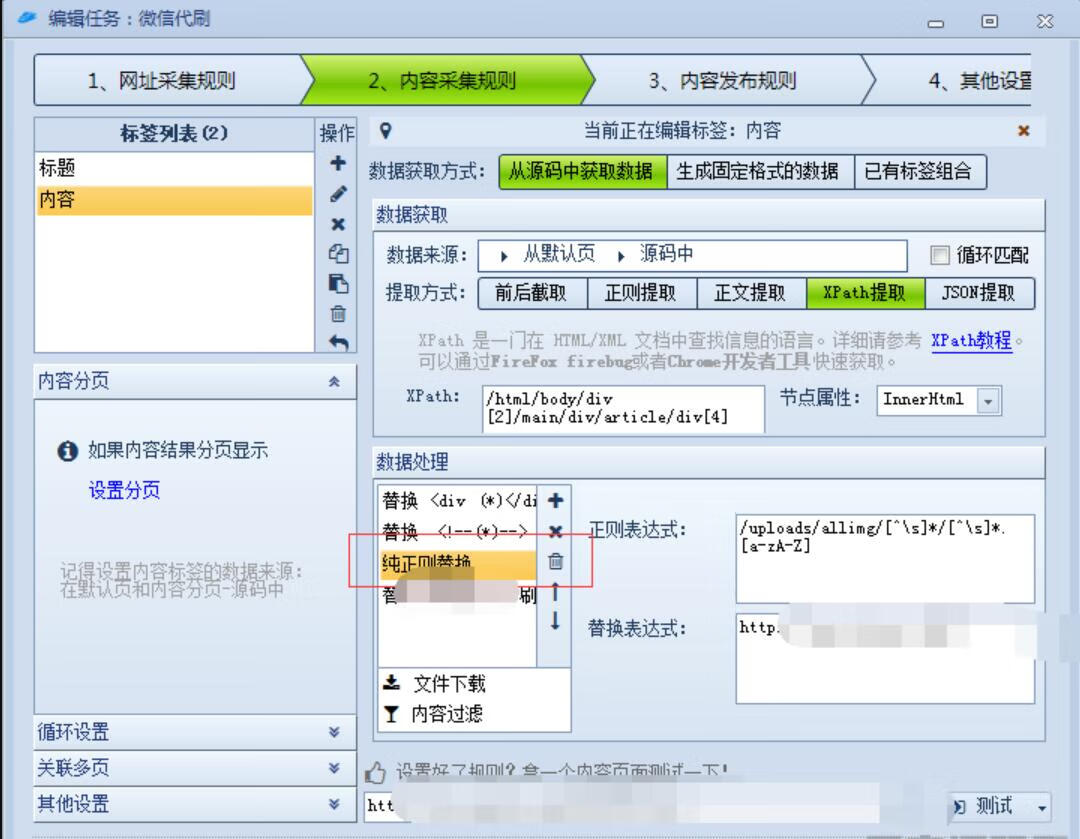Select the 替换 <!--(*)--> rule
1080x839 pixels.
458,531
